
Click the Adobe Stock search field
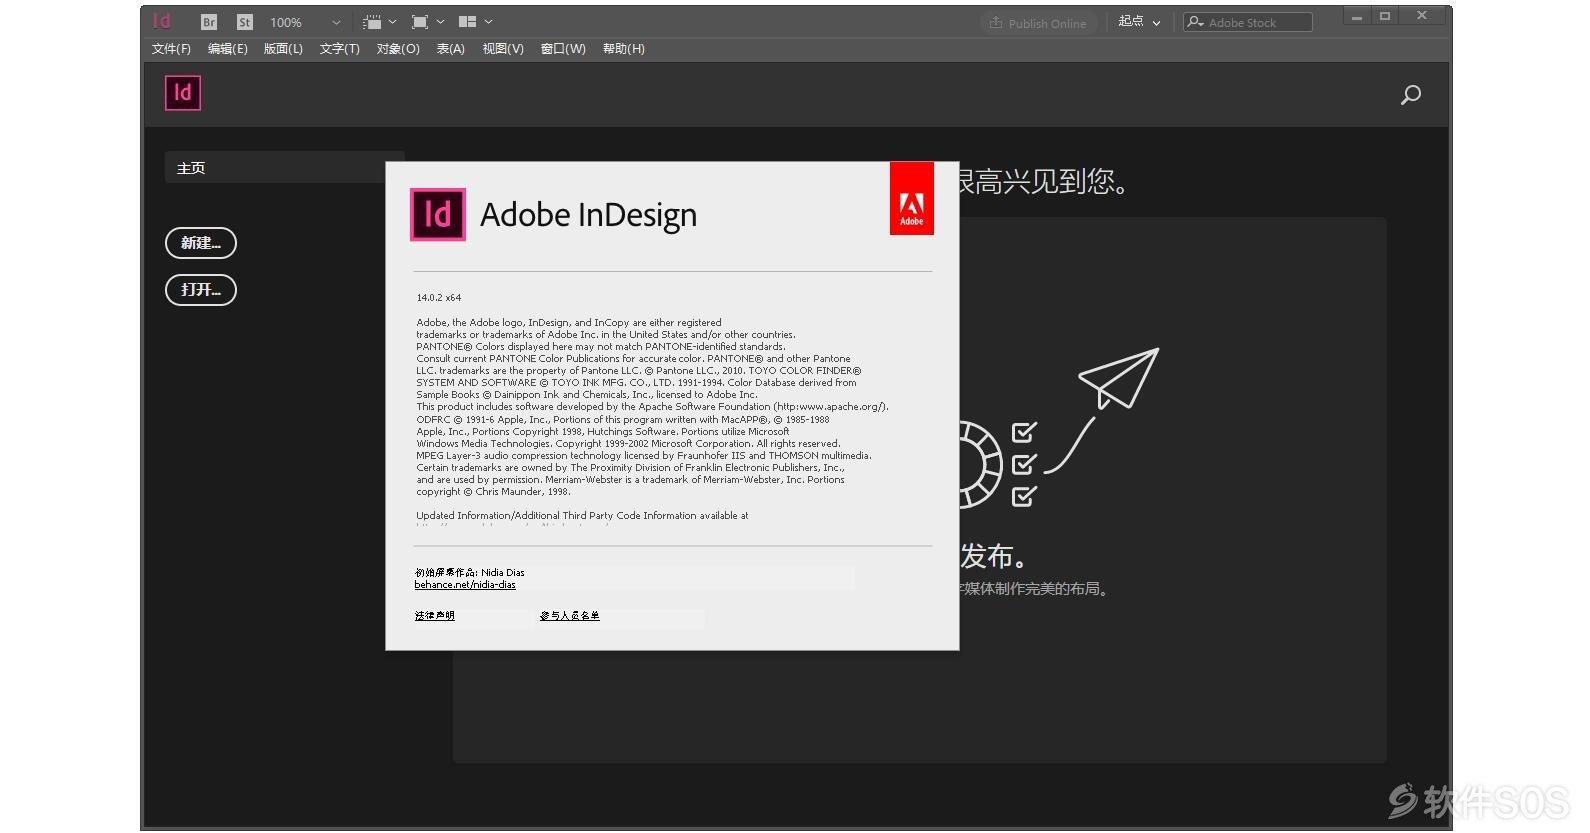pos(1248,22)
